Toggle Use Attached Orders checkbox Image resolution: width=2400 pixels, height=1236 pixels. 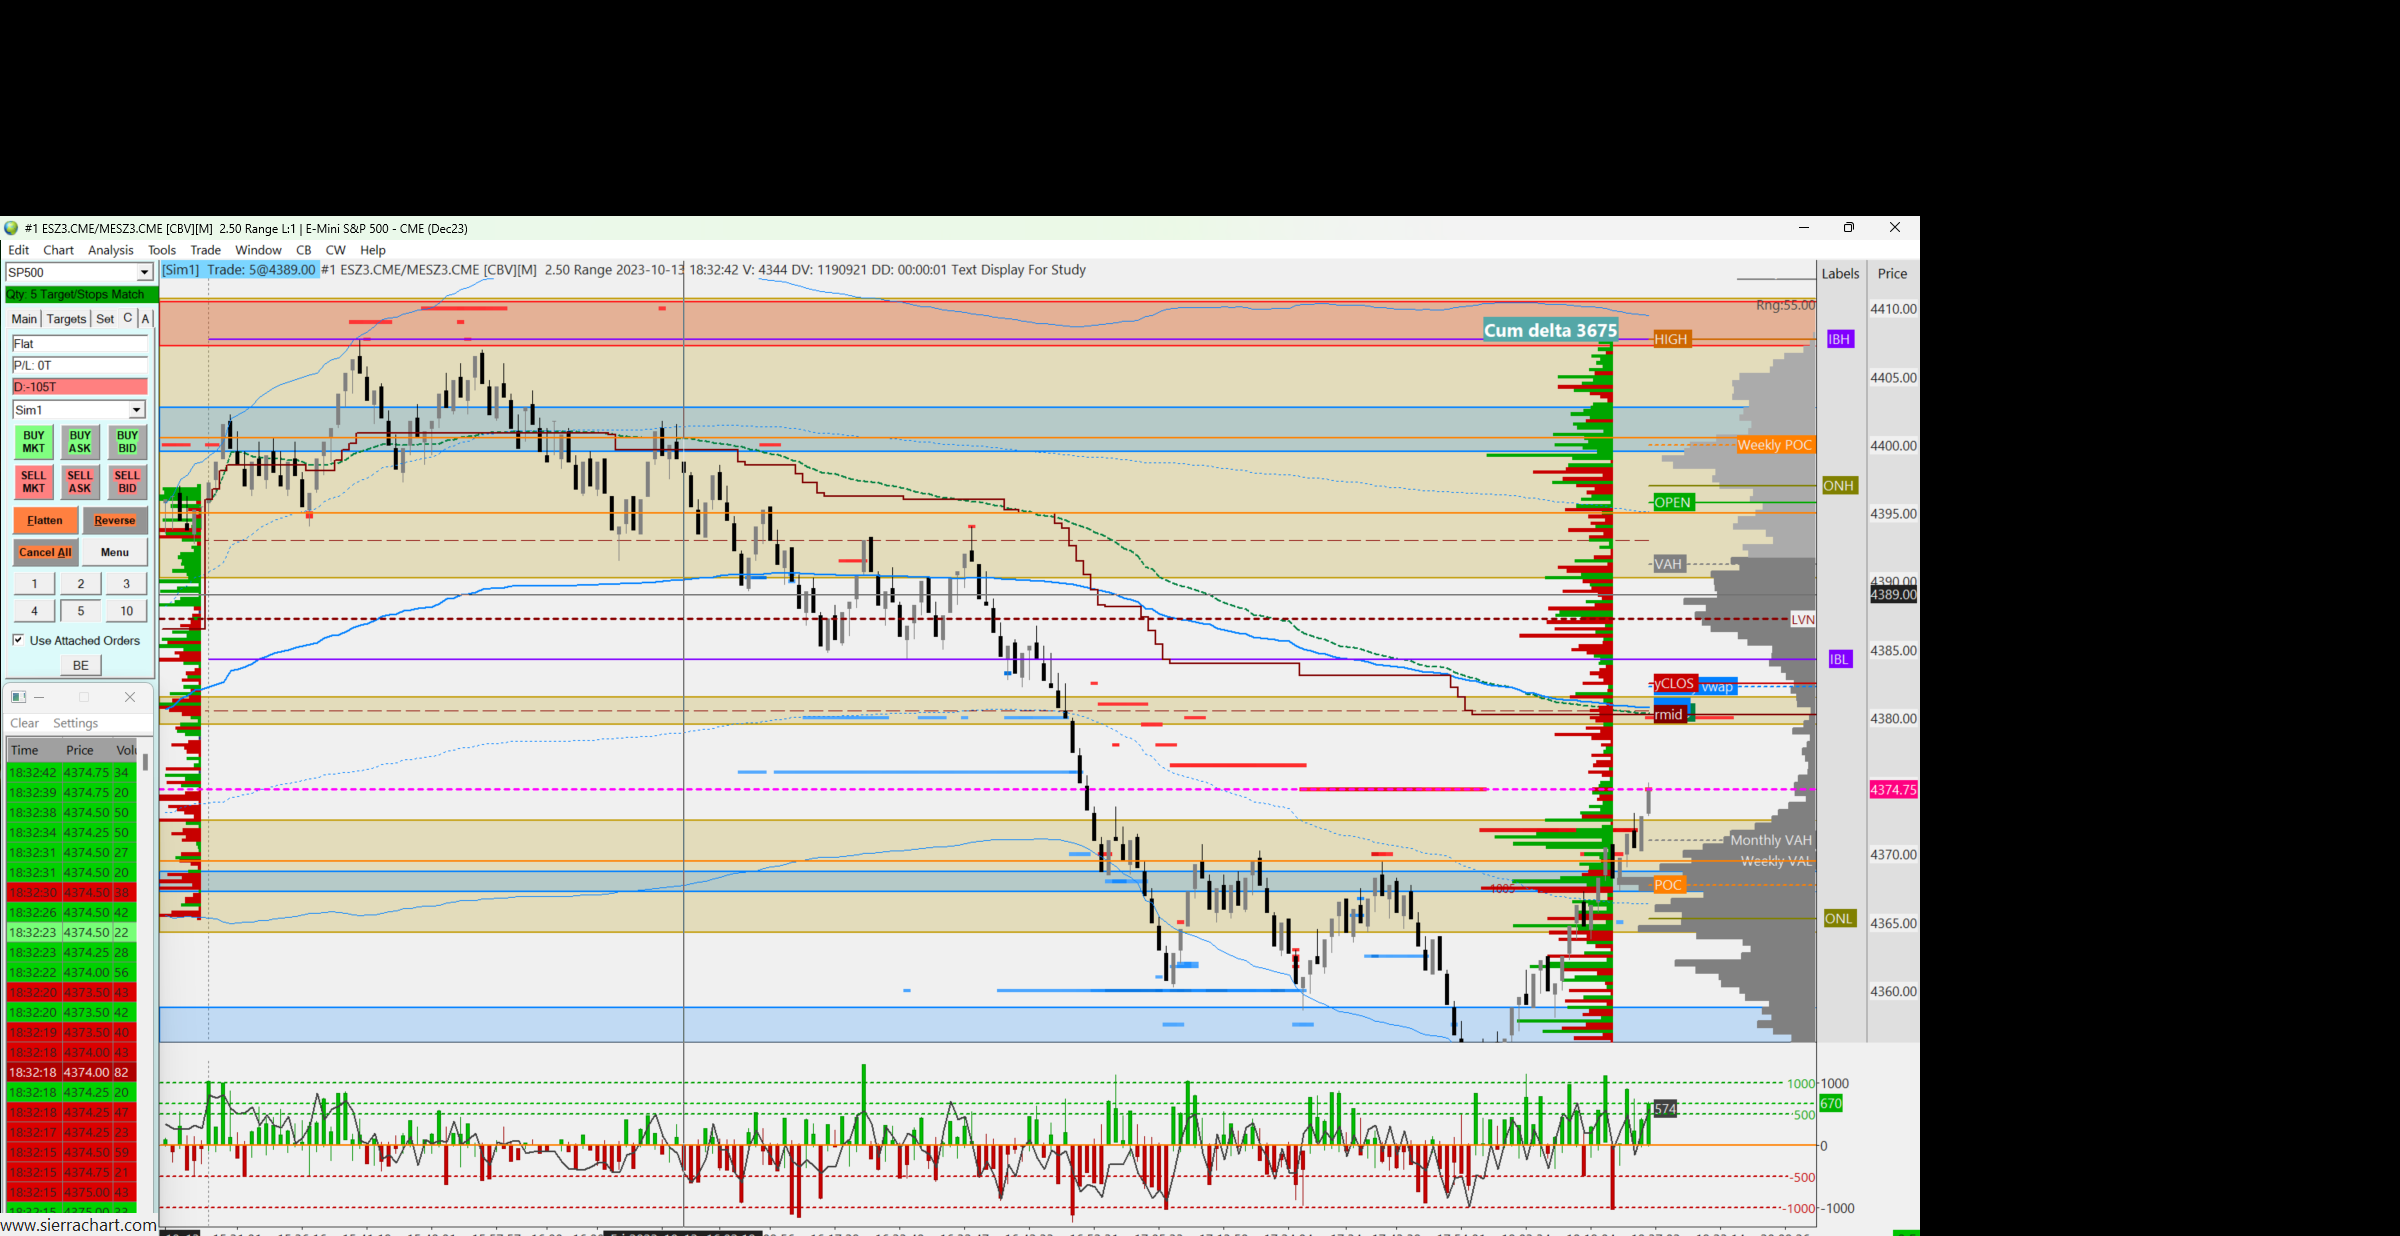click(x=18, y=640)
